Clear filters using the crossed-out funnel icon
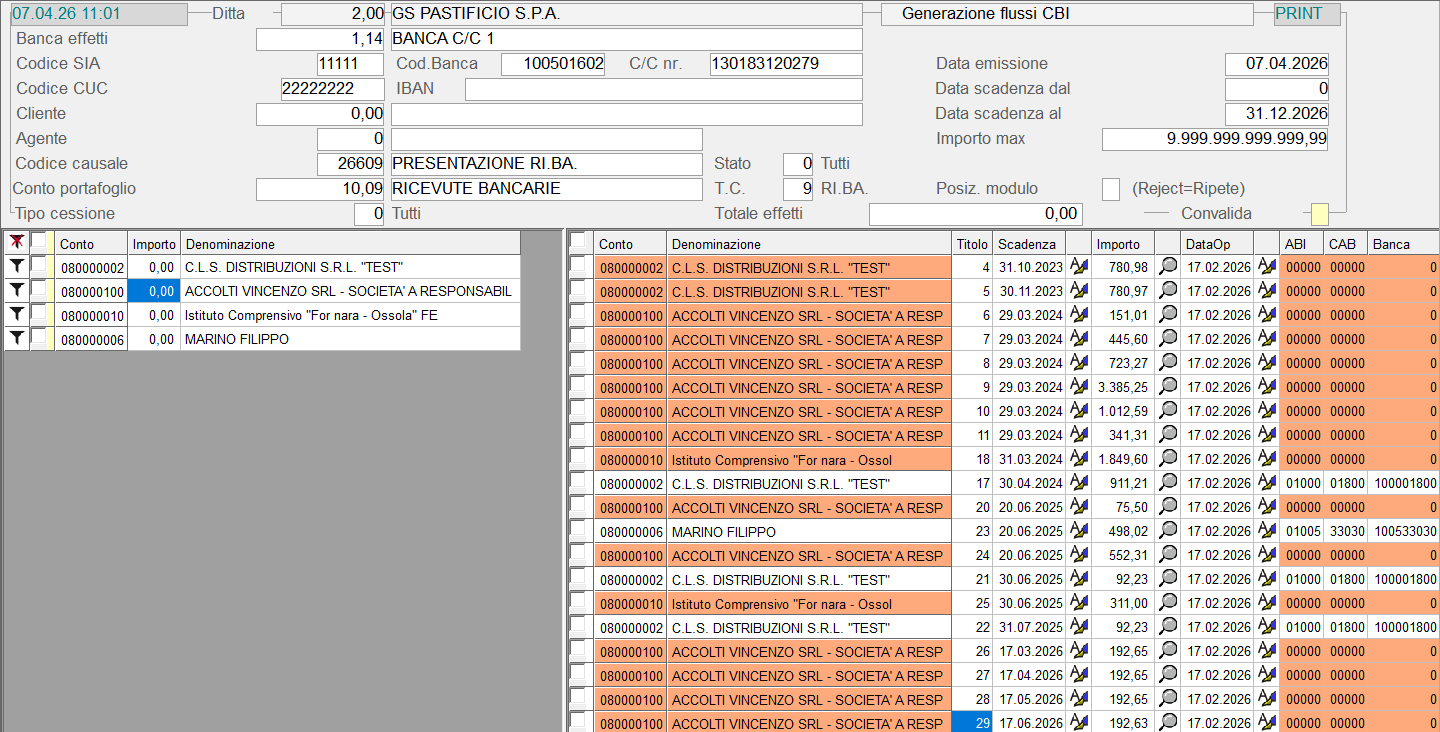Image resolution: width=1440 pixels, height=732 pixels. pyautogui.click(x=17, y=243)
